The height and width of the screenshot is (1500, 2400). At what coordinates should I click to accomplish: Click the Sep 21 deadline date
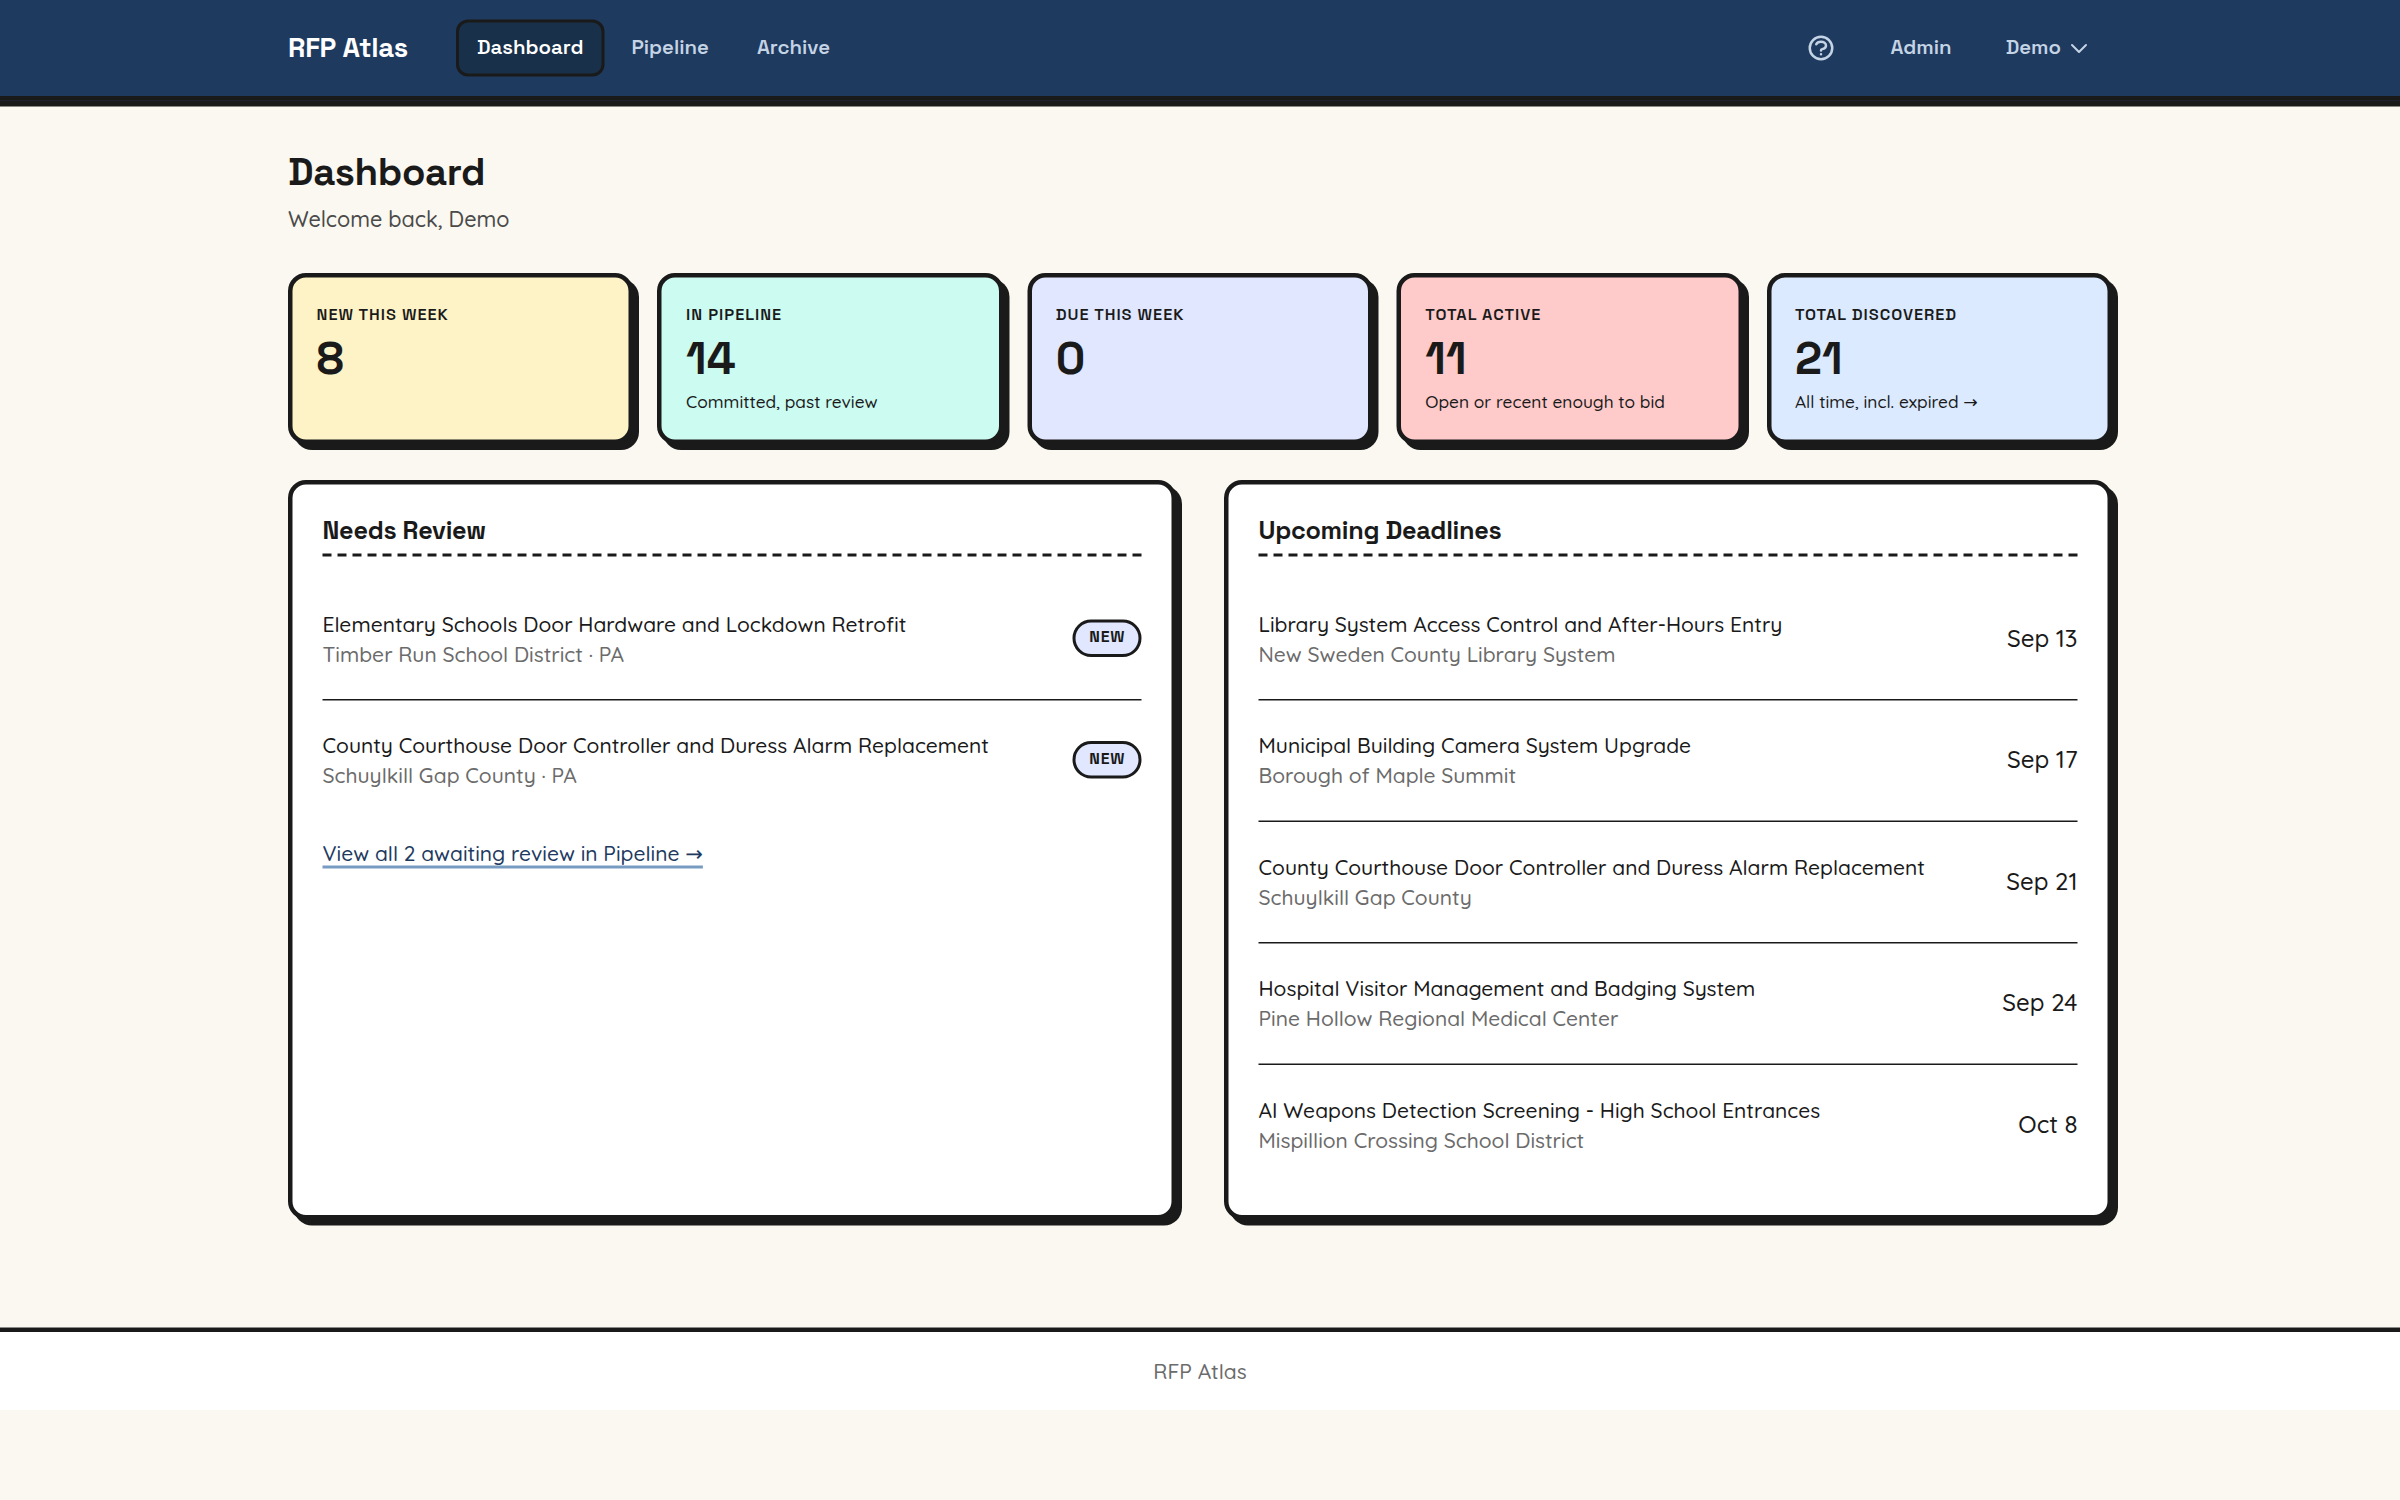(2041, 882)
